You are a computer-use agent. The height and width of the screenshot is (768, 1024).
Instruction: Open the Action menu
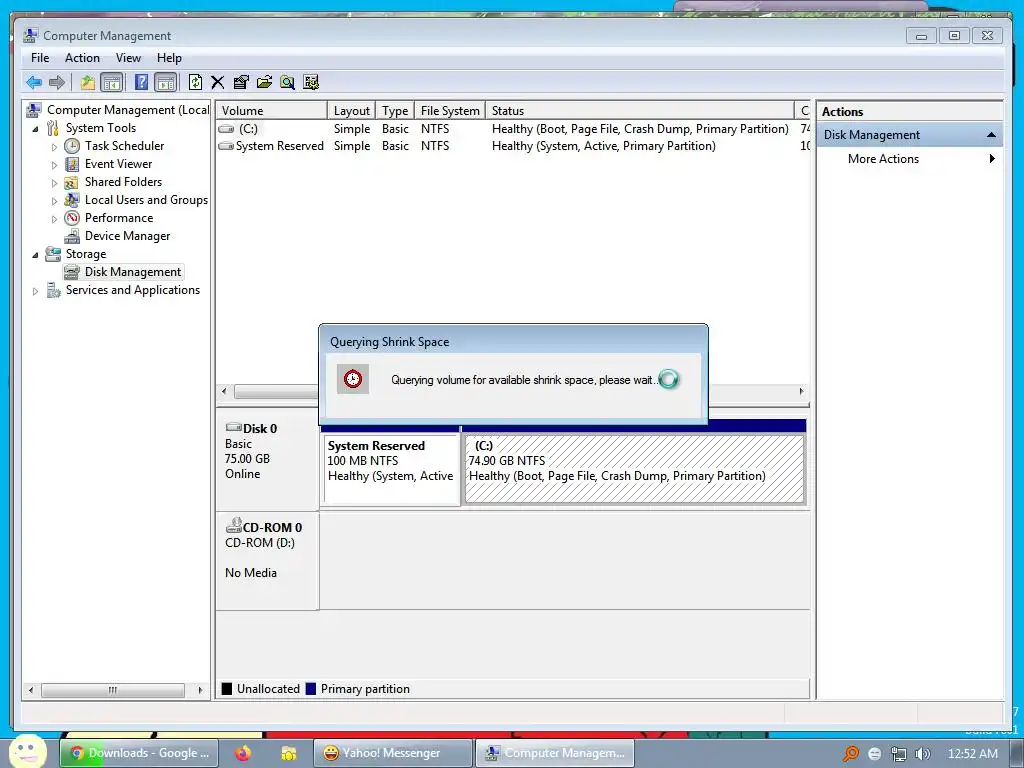pos(82,57)
